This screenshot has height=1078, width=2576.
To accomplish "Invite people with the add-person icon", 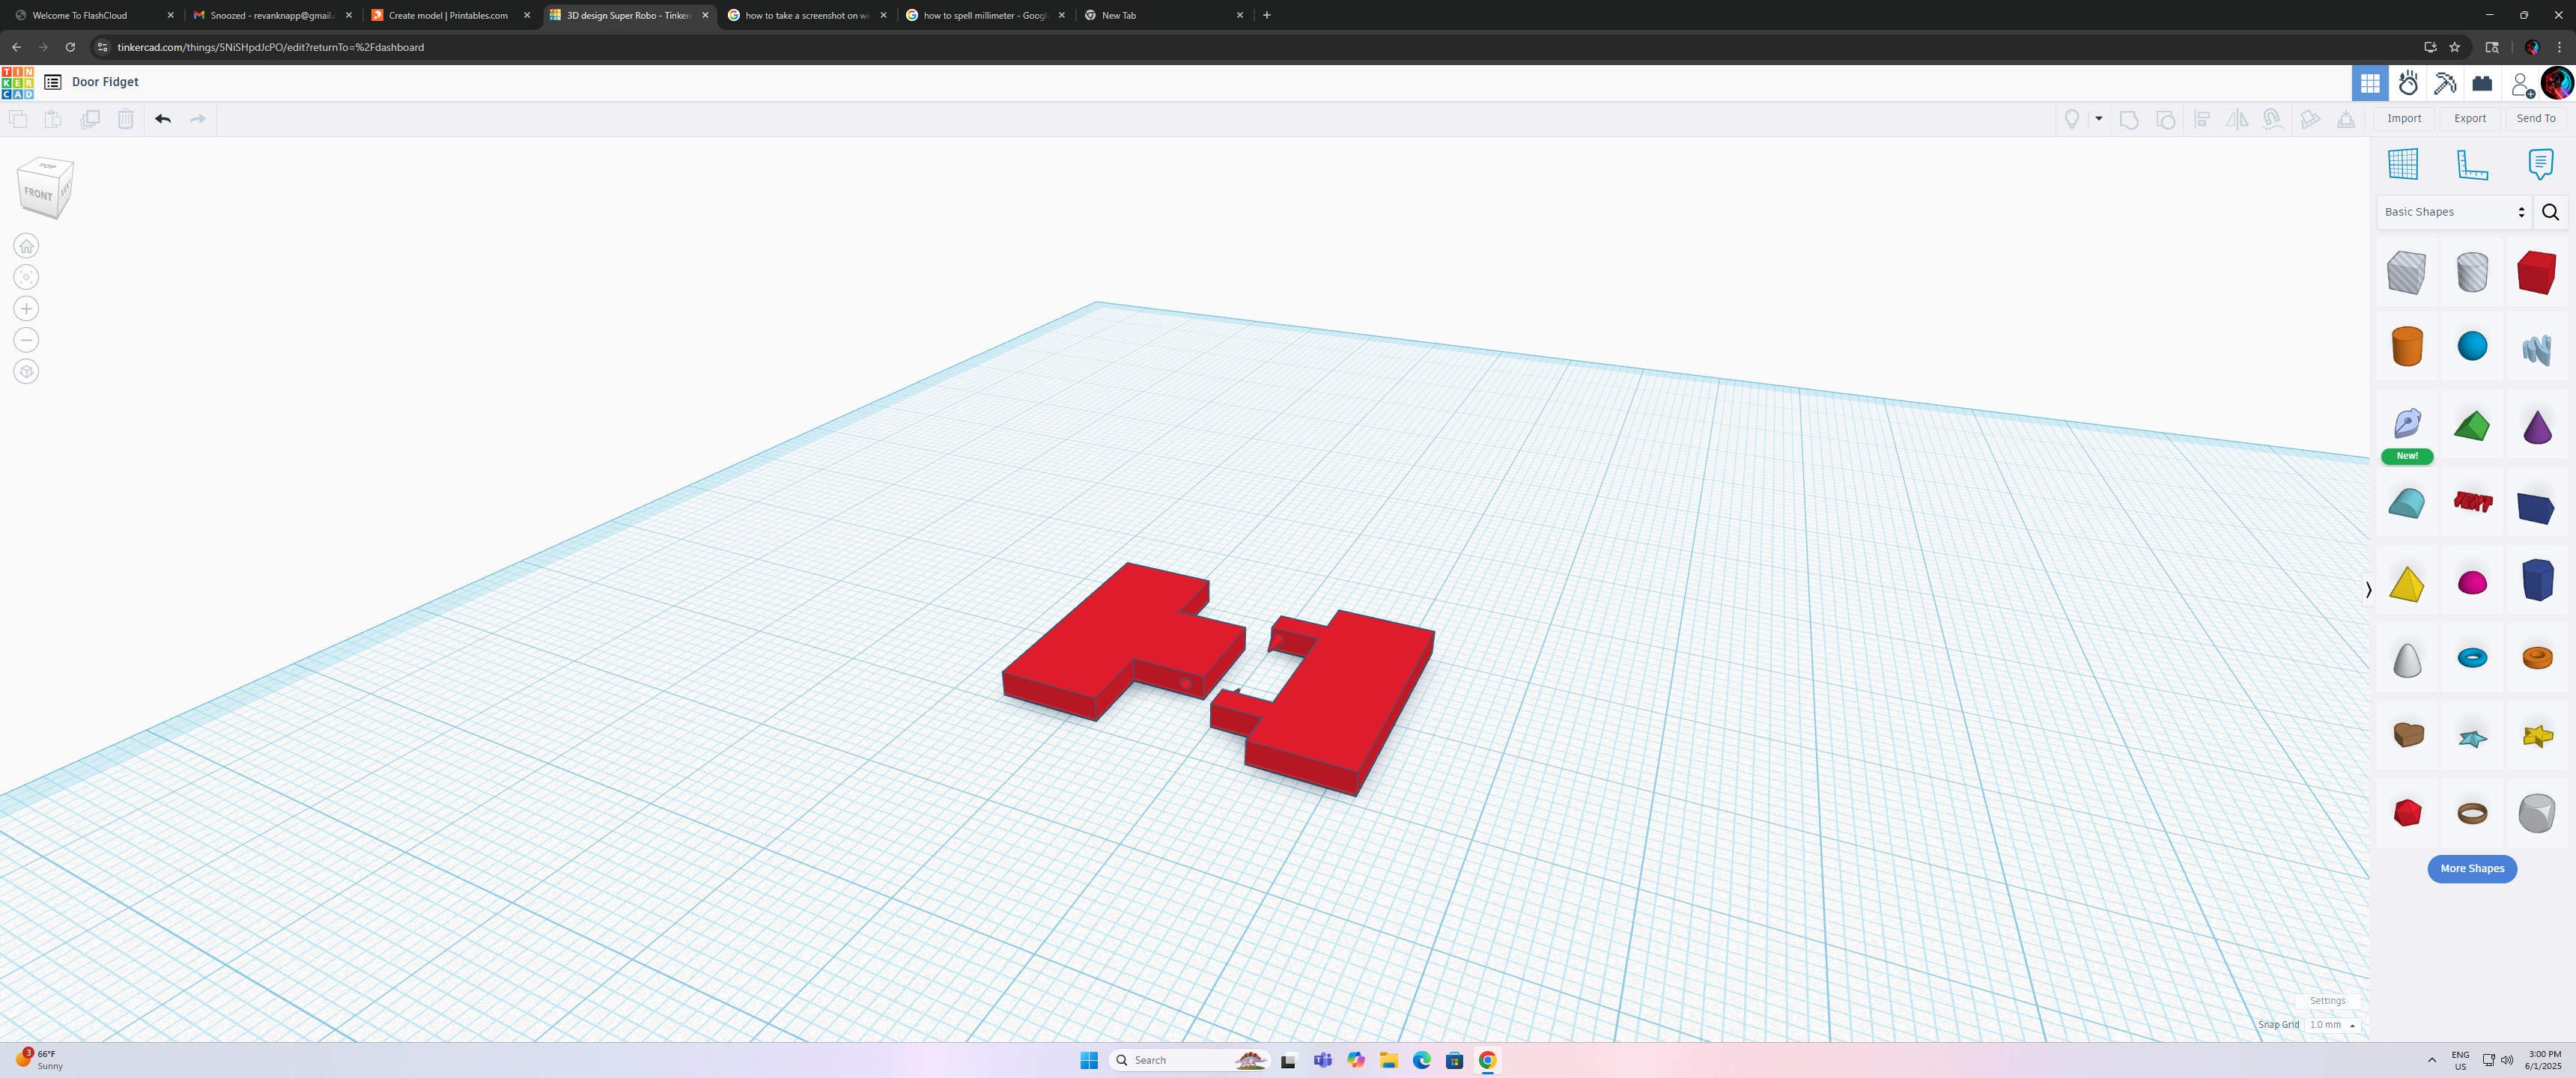I will click(2522, 84).
